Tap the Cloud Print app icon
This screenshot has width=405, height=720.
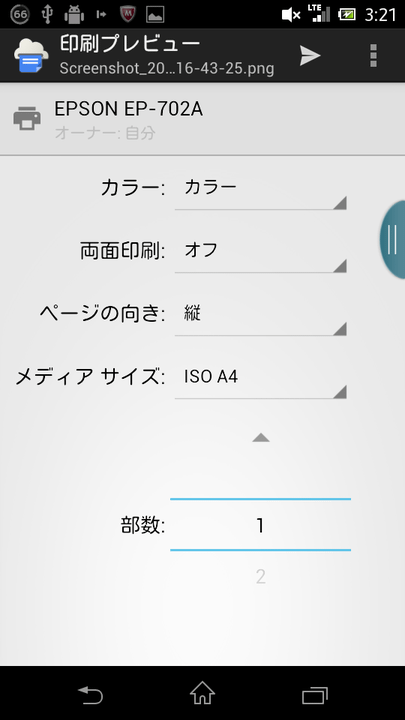point(31,56)
